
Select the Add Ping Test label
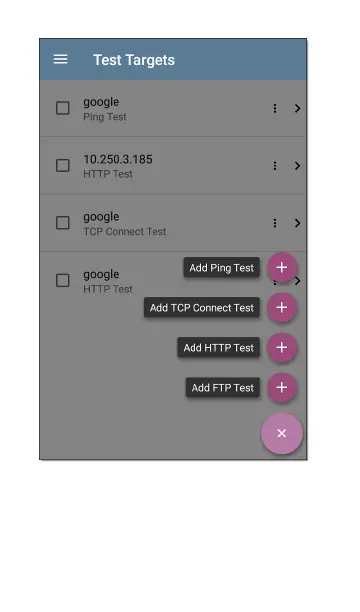point(221,268)
